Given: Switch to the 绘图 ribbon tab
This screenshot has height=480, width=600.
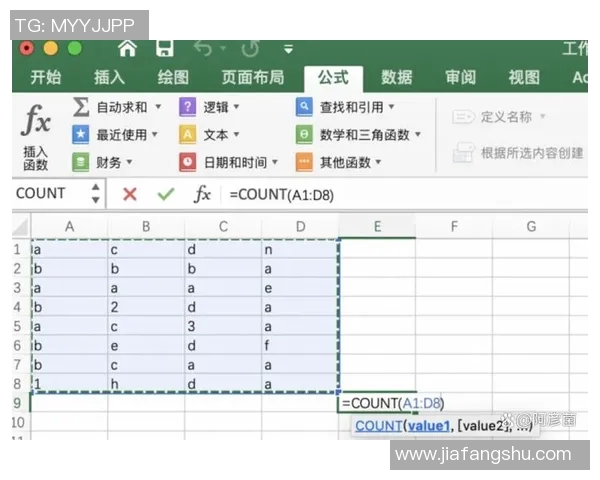Looking at the screenshot, I should tap(173, 77).
